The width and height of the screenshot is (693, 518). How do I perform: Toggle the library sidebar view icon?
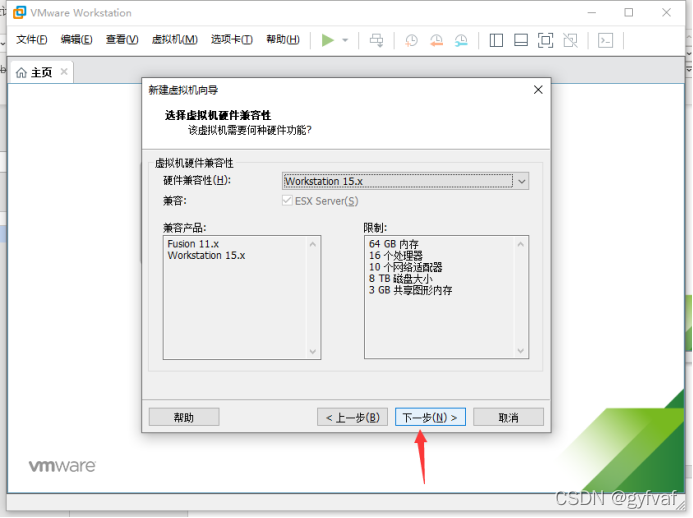(x=496, y=40)
